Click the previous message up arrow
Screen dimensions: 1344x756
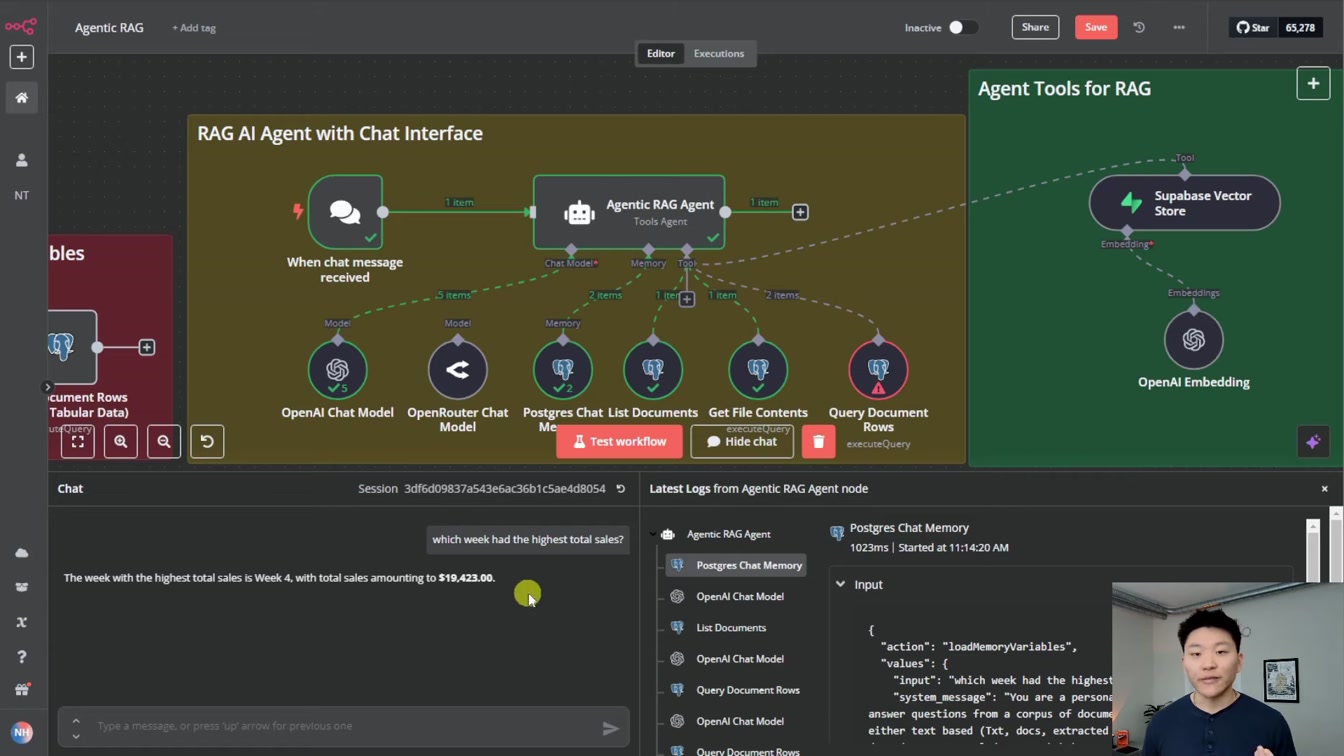click(x=76, y=720)
